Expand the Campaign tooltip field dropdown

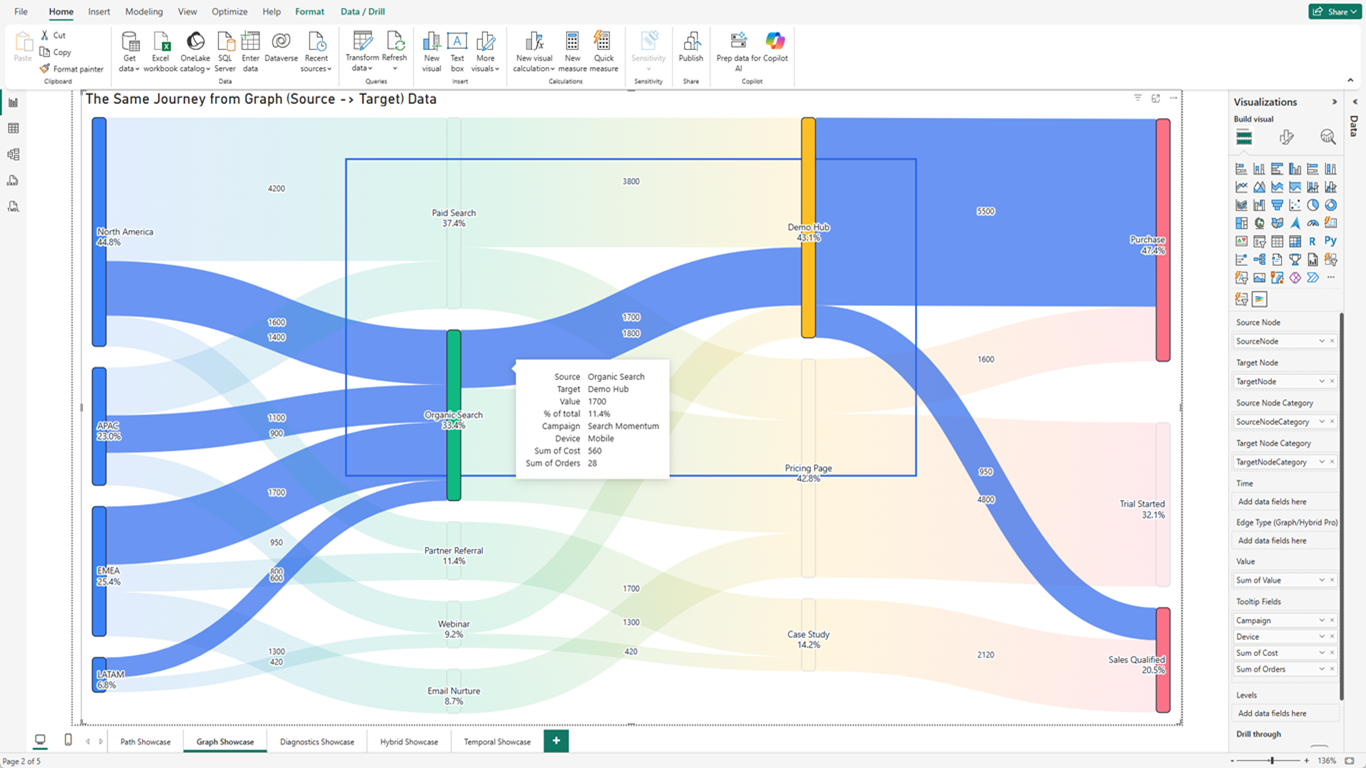click(x=1322, y=620)
